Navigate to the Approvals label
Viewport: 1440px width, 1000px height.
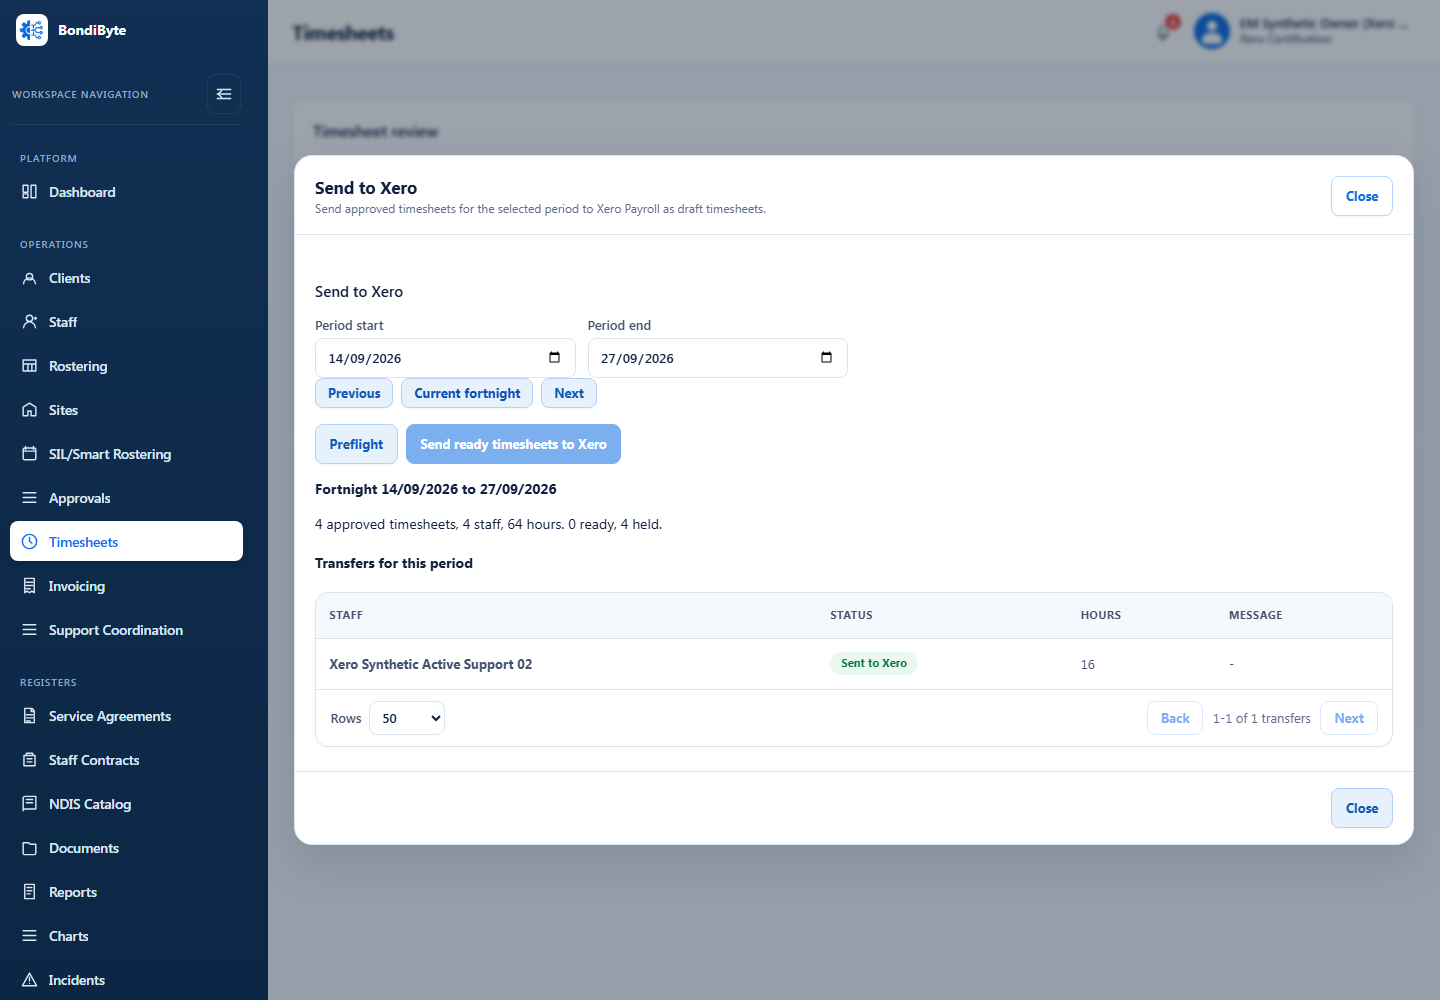point(80,498)
